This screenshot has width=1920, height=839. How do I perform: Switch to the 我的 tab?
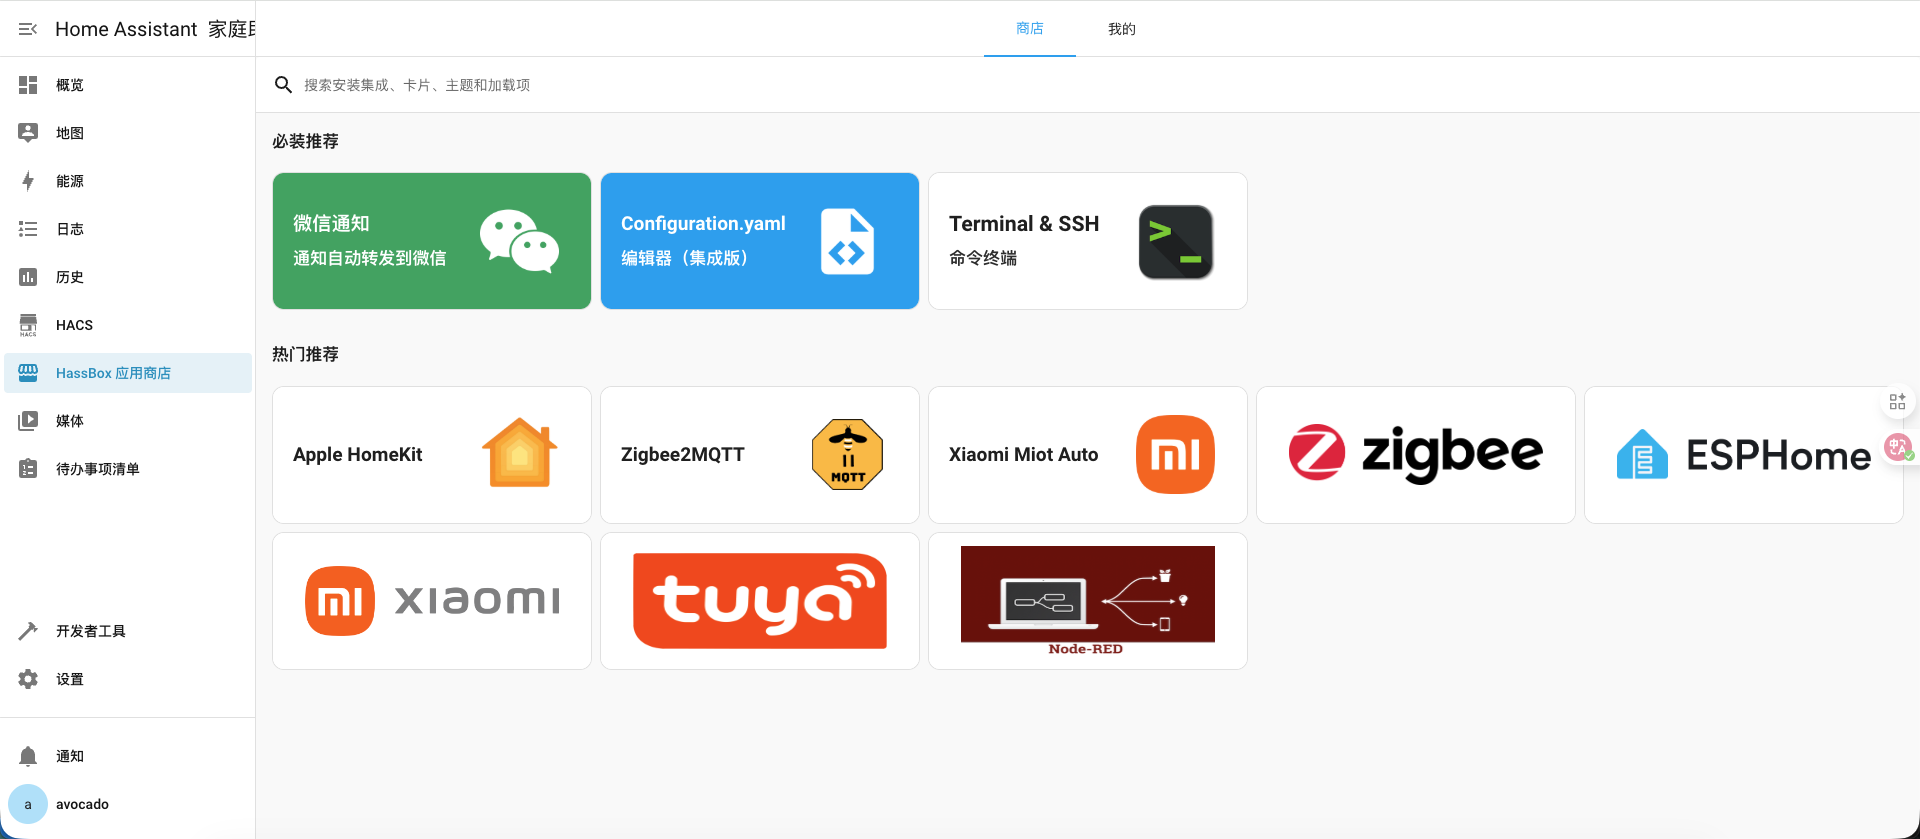point(1121,29)
